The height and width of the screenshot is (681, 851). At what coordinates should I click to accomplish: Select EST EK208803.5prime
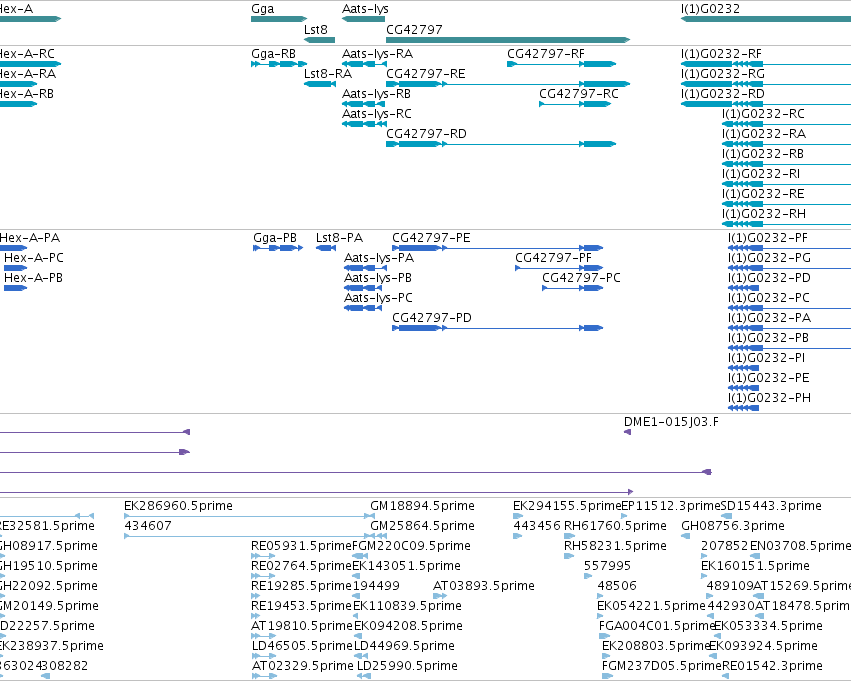click(x=607, y=656)
